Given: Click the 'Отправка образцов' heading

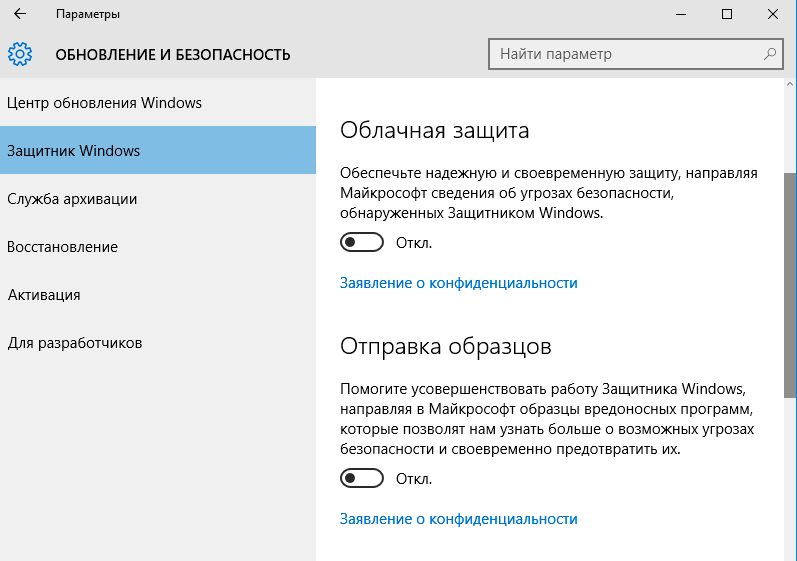Looking at the screenshot, I should tap(446, 346).
